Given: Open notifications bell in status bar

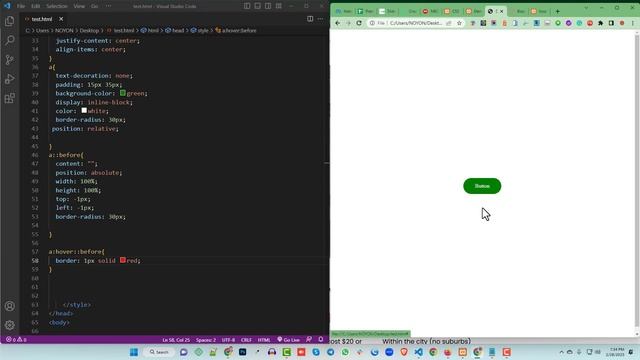Looking at the screenshot, I should coord(321,339).
